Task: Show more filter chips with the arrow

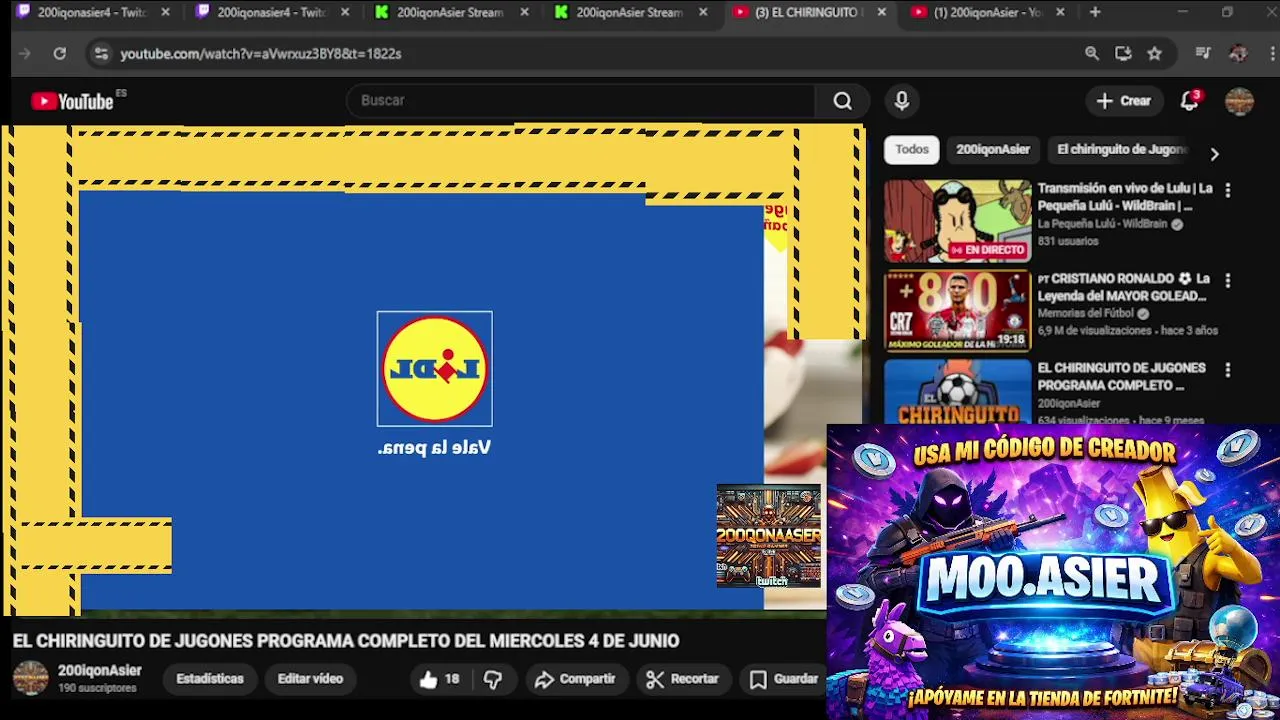Action: click(1214, 154)
